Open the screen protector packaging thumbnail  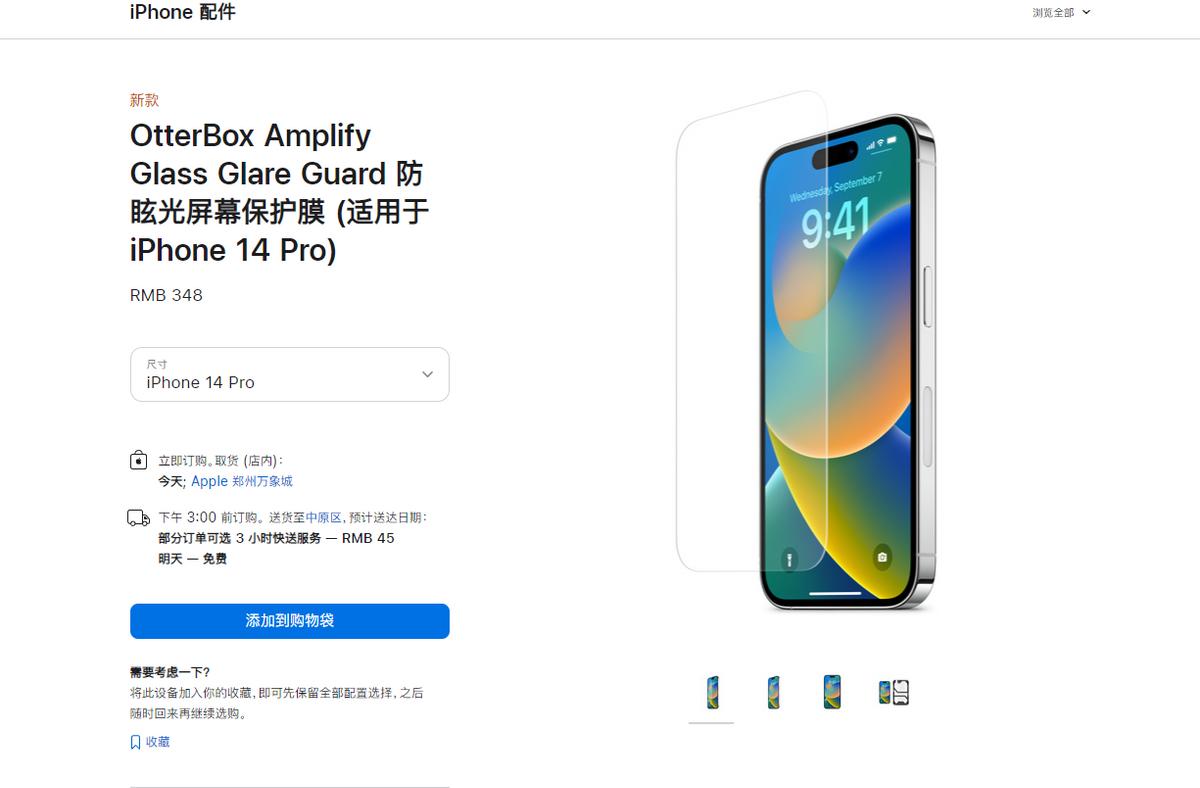pyautogui.click(x=893, y=690)
